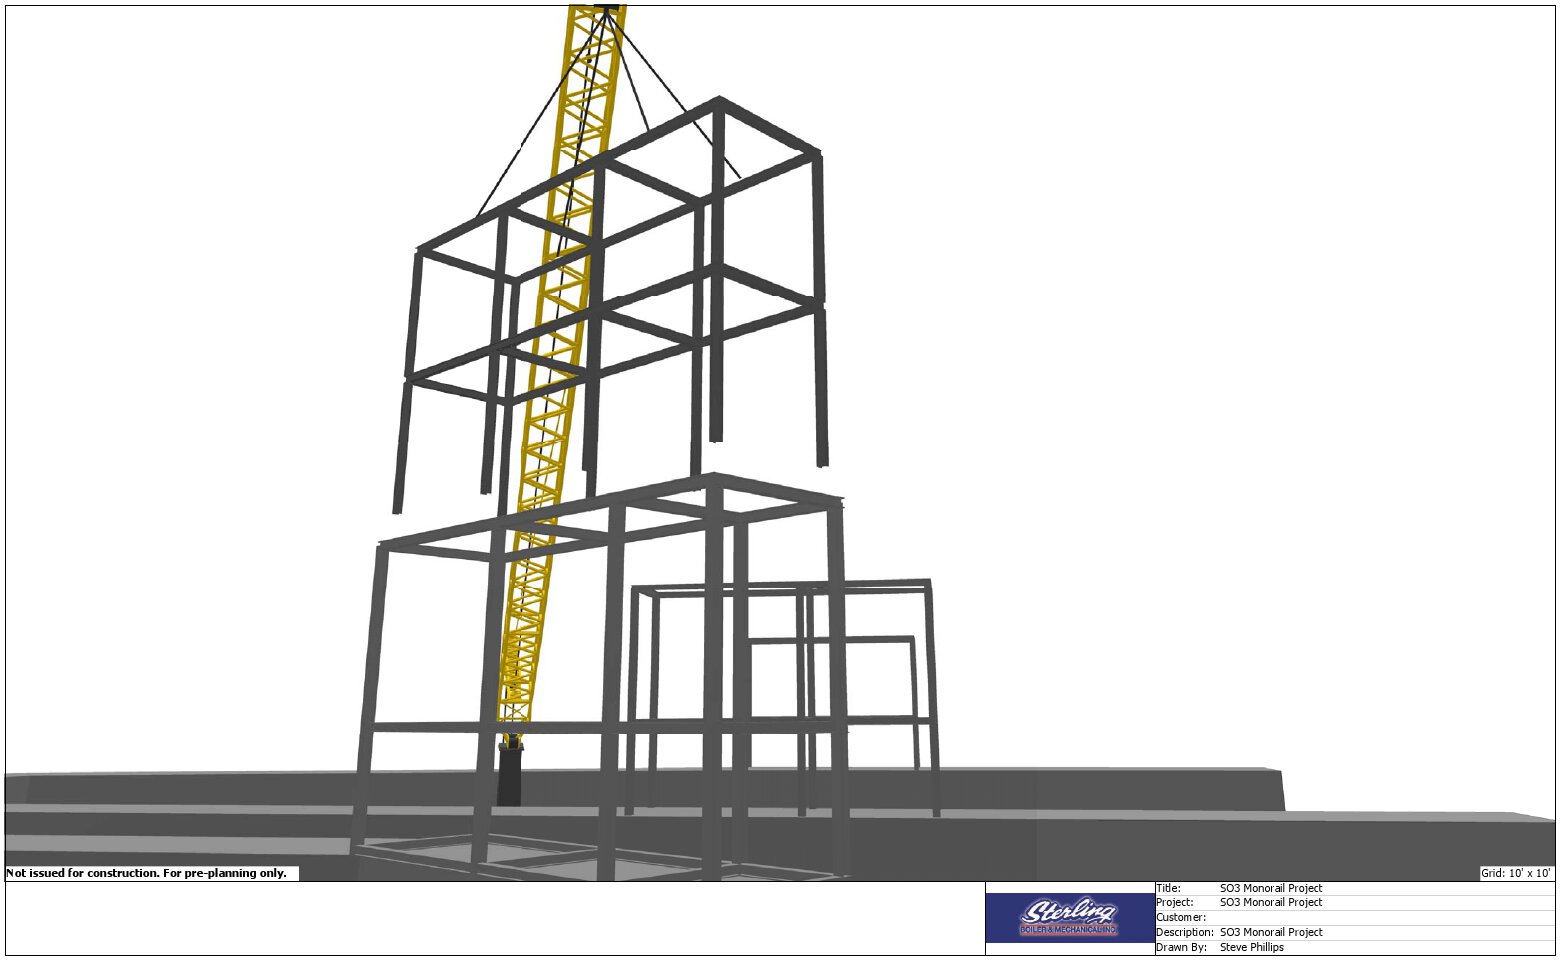Screen dimensions: 1560x960
Task: Click the Not issued for construction notice
Action: click(147, 873)
